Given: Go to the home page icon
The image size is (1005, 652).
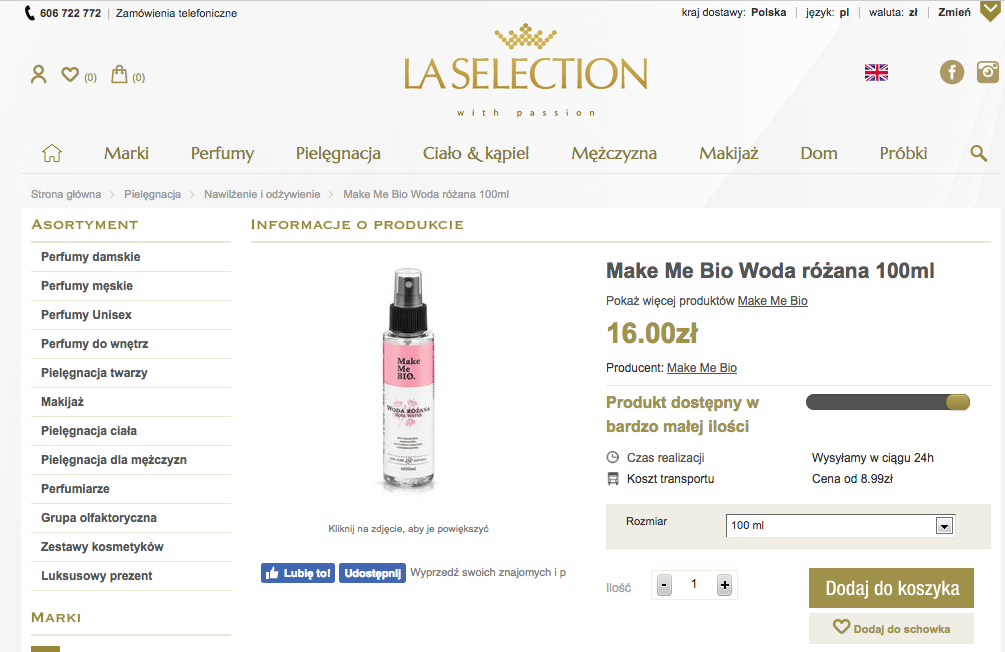Looking at the screenshot, I should tap(52, 153).
